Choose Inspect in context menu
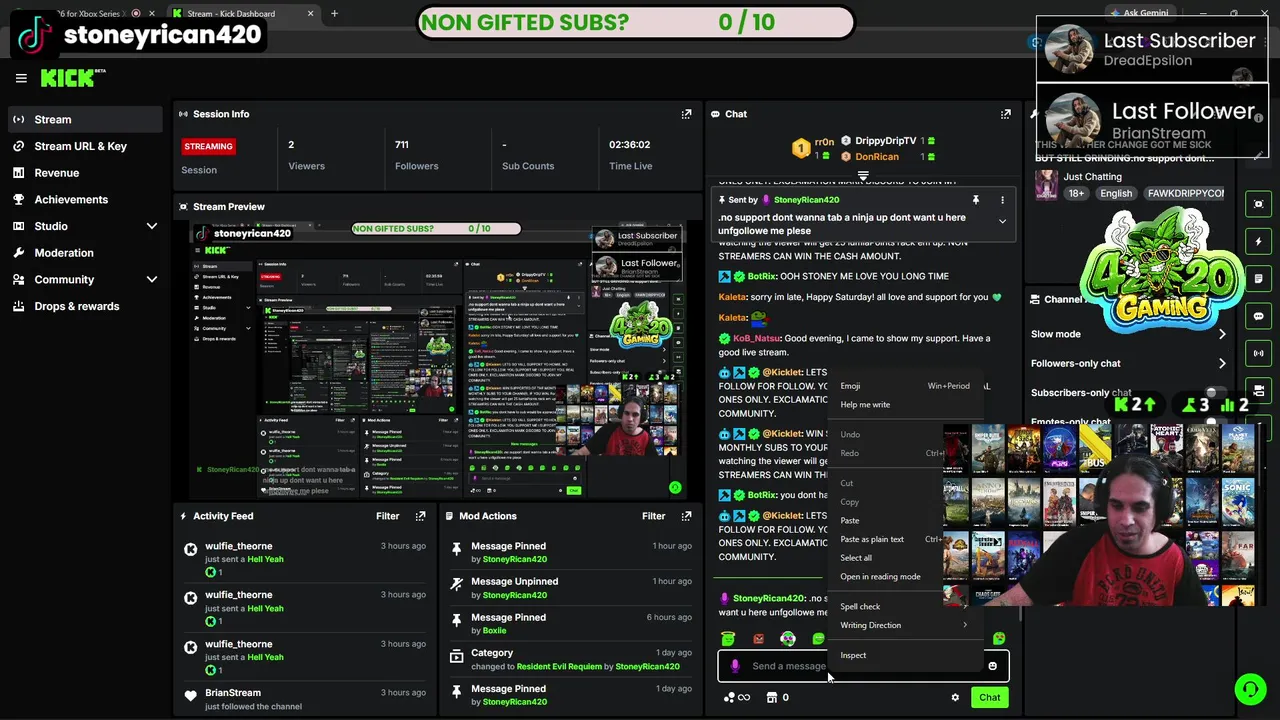The width and height of the screenshot is (1280, 720). pos(905,655)
